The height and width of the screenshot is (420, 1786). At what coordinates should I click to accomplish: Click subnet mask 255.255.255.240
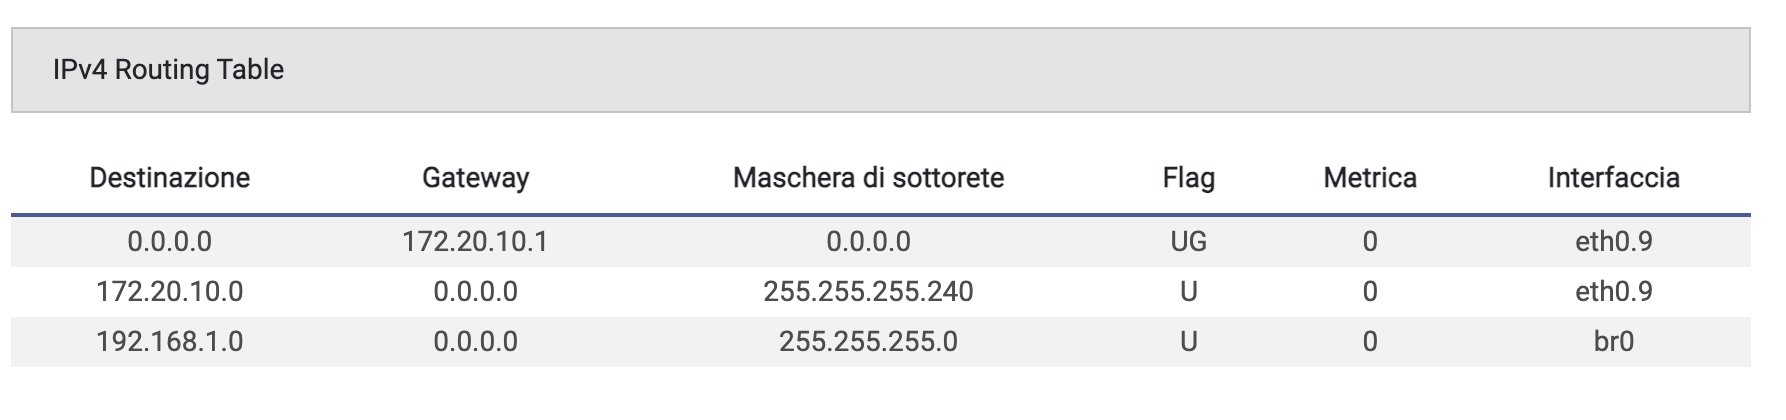click(x=868, y=292)
